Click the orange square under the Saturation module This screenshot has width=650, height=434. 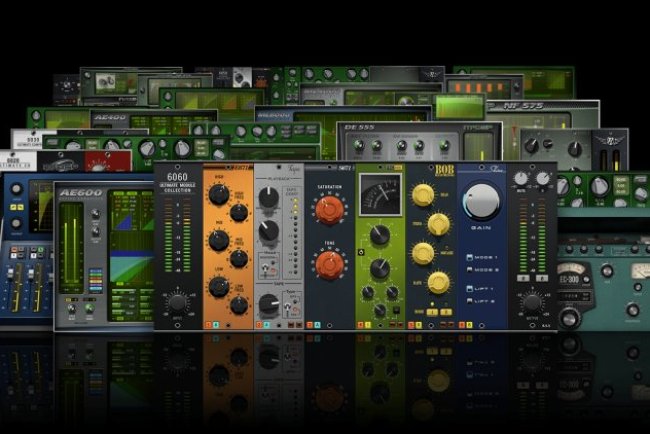[309, 325]
